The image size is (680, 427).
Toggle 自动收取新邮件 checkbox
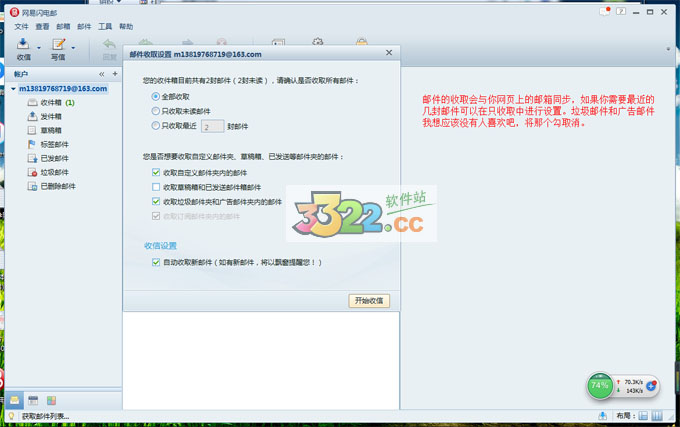tap(155, 262)
